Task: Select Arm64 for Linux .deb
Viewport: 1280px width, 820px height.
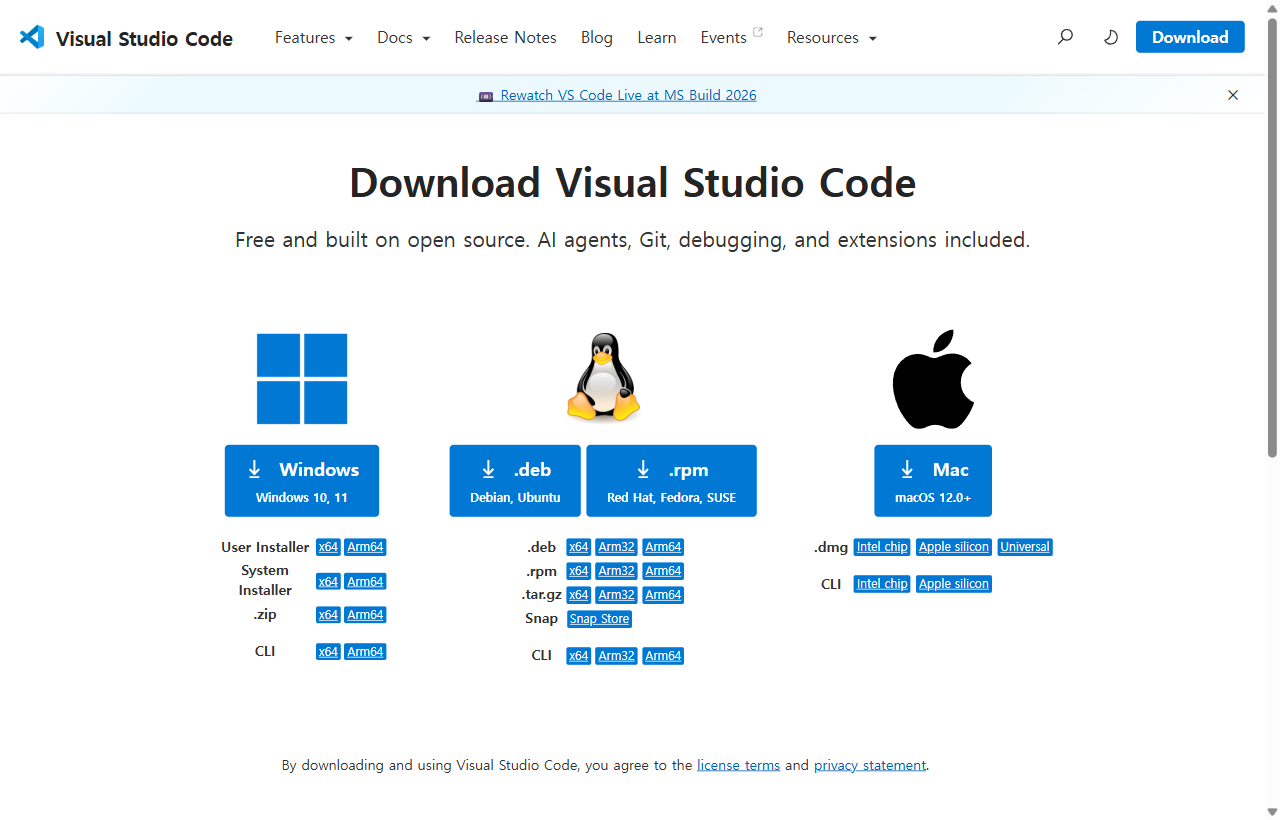Action: (x=663, y=547)
